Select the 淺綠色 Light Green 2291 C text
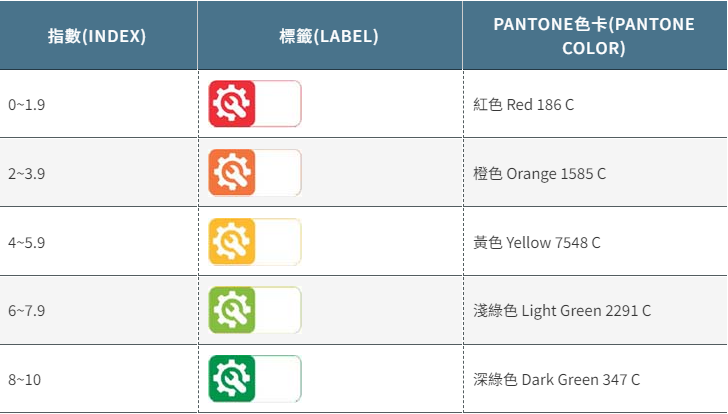Screen dimensions: 728x414 [562, 310]
